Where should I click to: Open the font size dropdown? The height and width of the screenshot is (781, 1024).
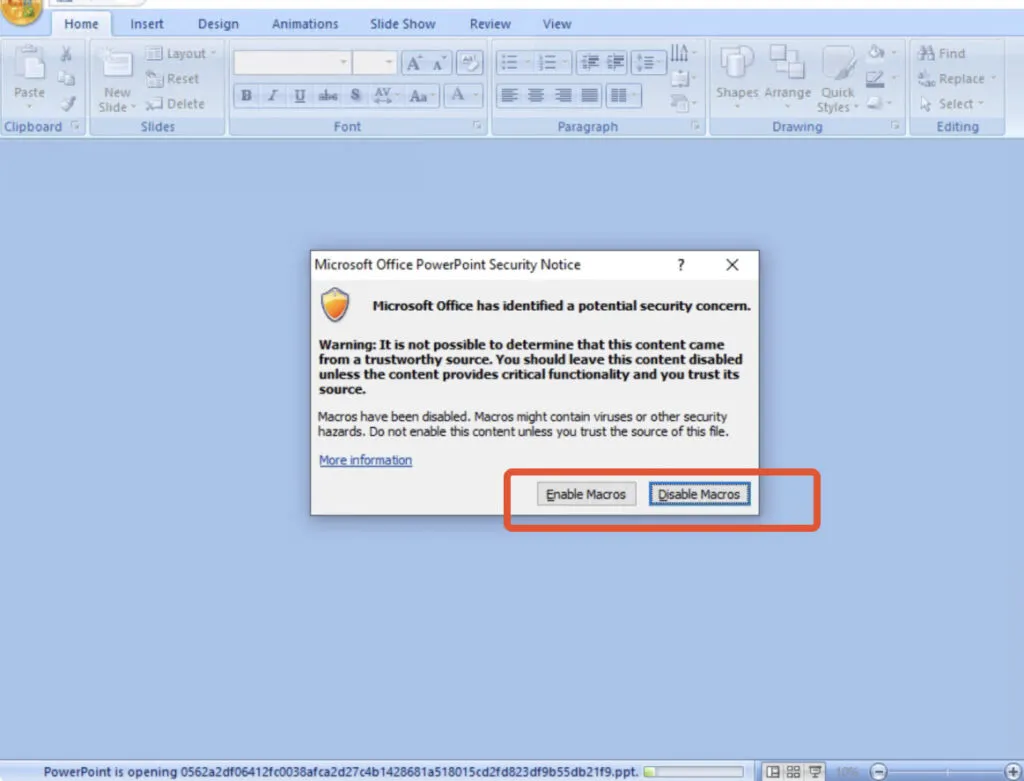point(389,63)
